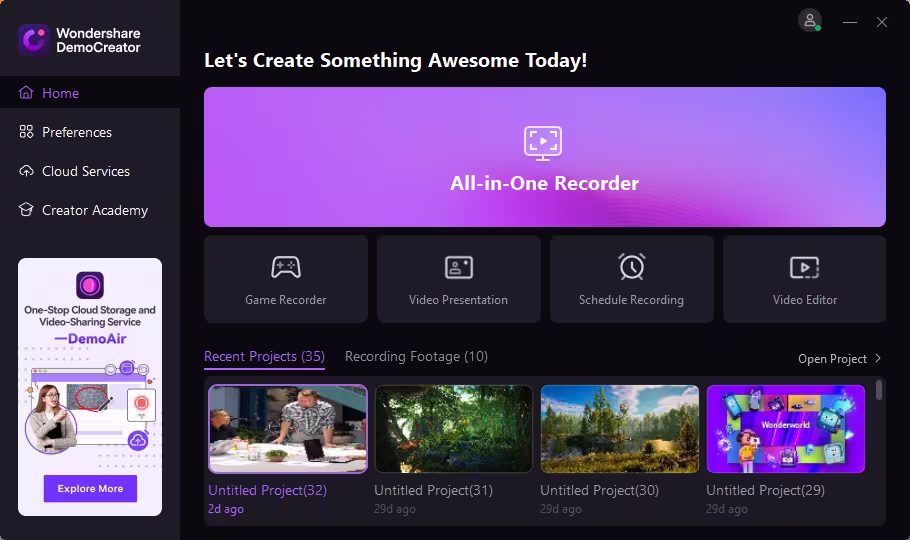910x540 pixels.
Task: Click the Video Editor label
Action: click(805, 300)
